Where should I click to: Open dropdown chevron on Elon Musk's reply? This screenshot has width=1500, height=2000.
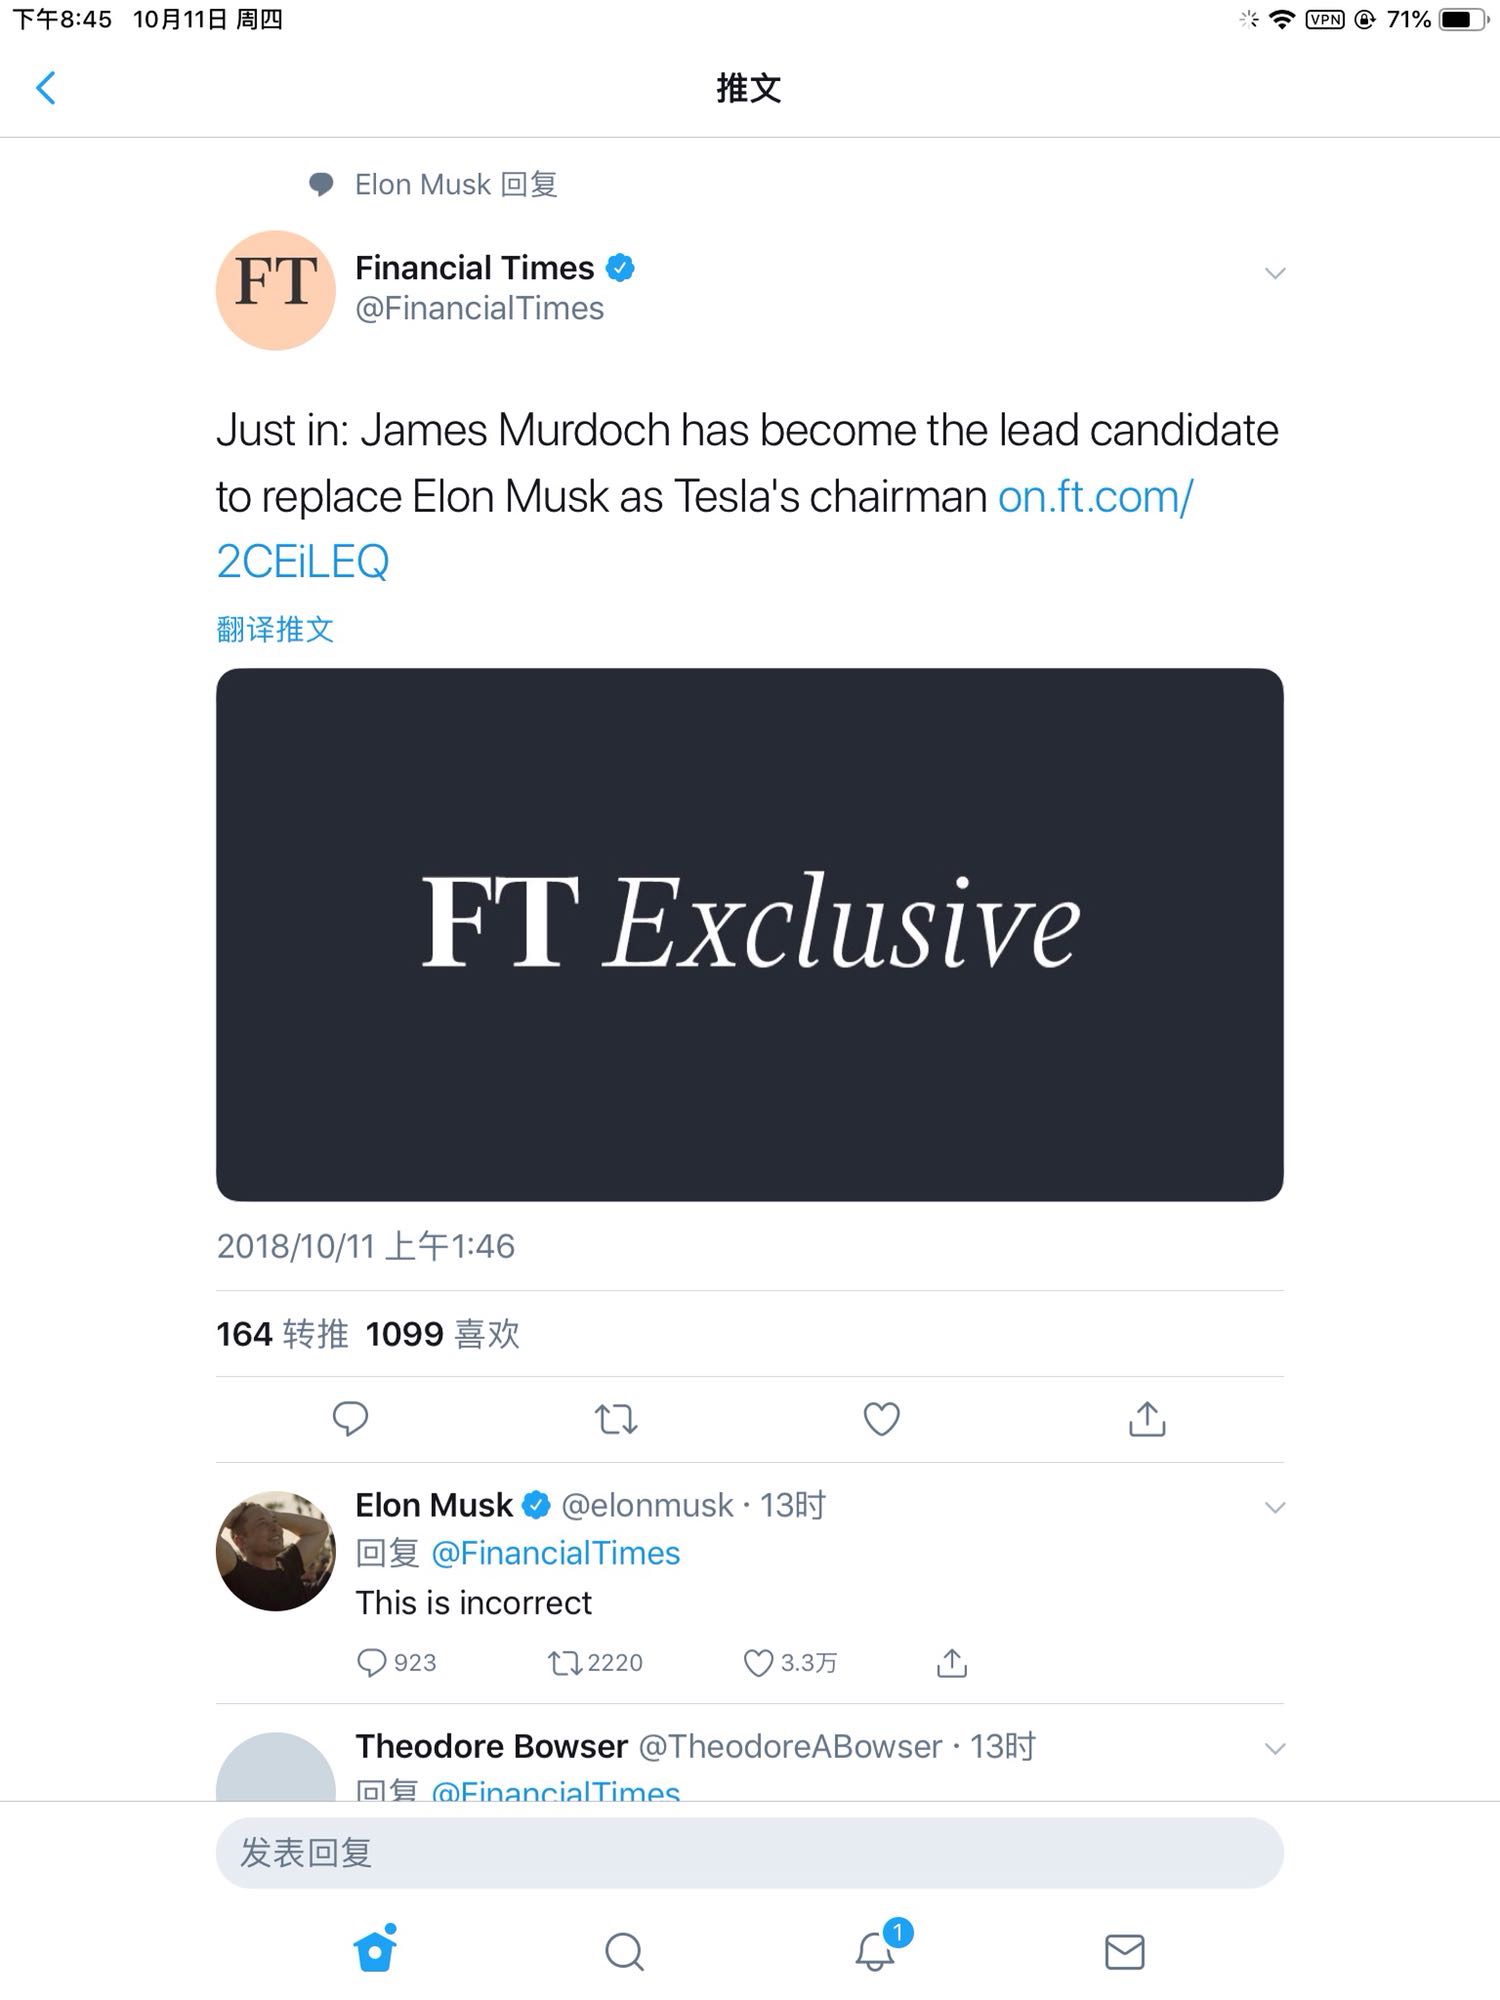pyautogui.click(x=1274, y=1507)
